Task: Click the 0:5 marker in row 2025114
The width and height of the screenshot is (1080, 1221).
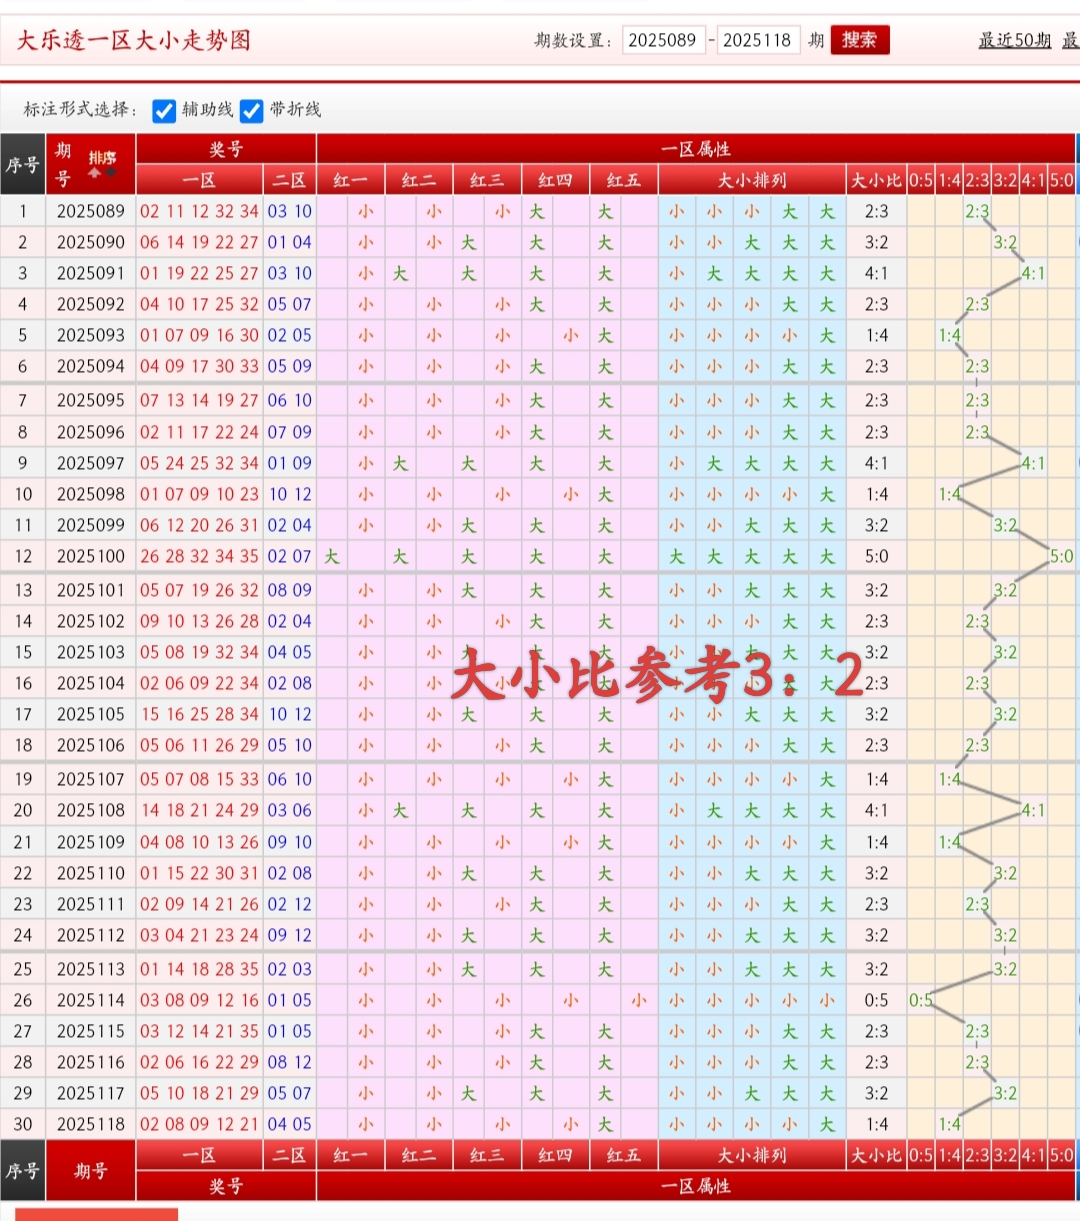Action: click(920, 1000)
